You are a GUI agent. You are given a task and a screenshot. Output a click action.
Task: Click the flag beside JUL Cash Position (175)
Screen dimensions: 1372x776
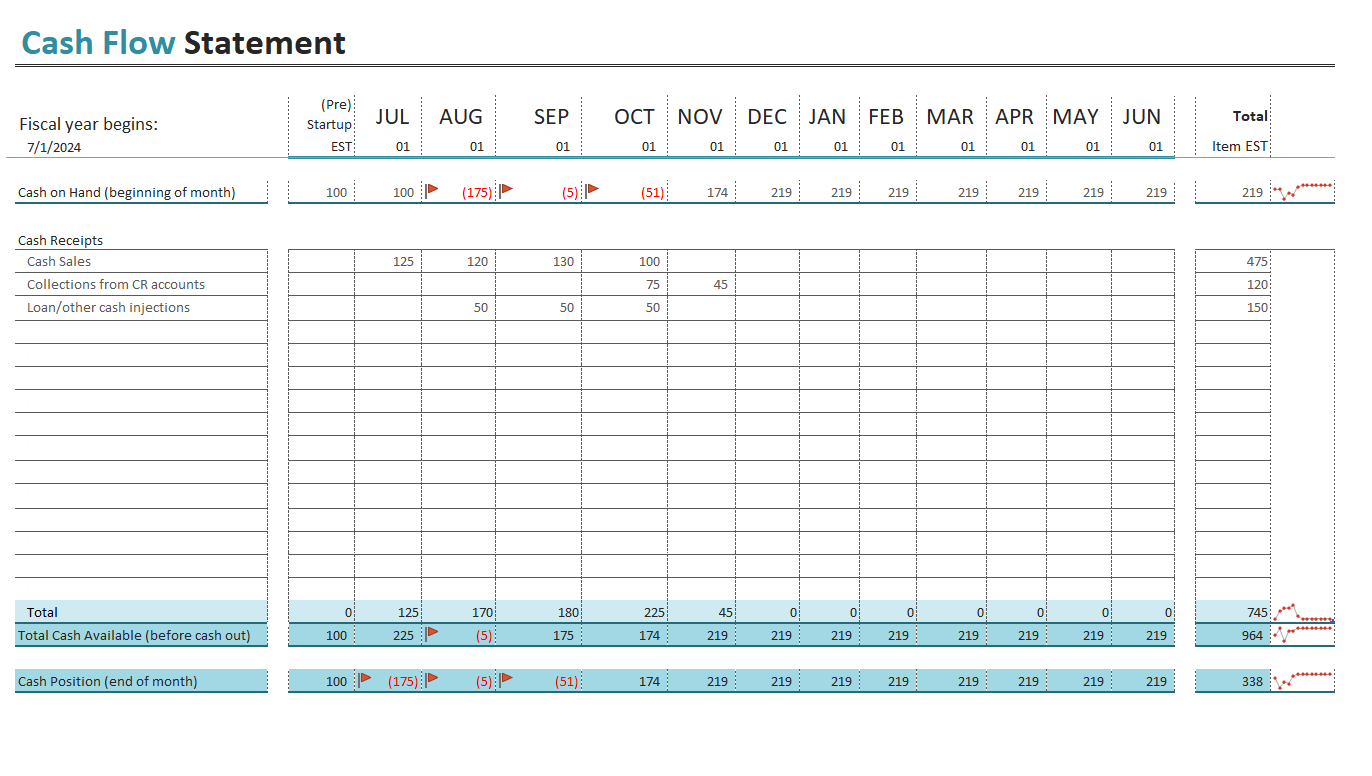pyautogui.click(x=365, y=678)
